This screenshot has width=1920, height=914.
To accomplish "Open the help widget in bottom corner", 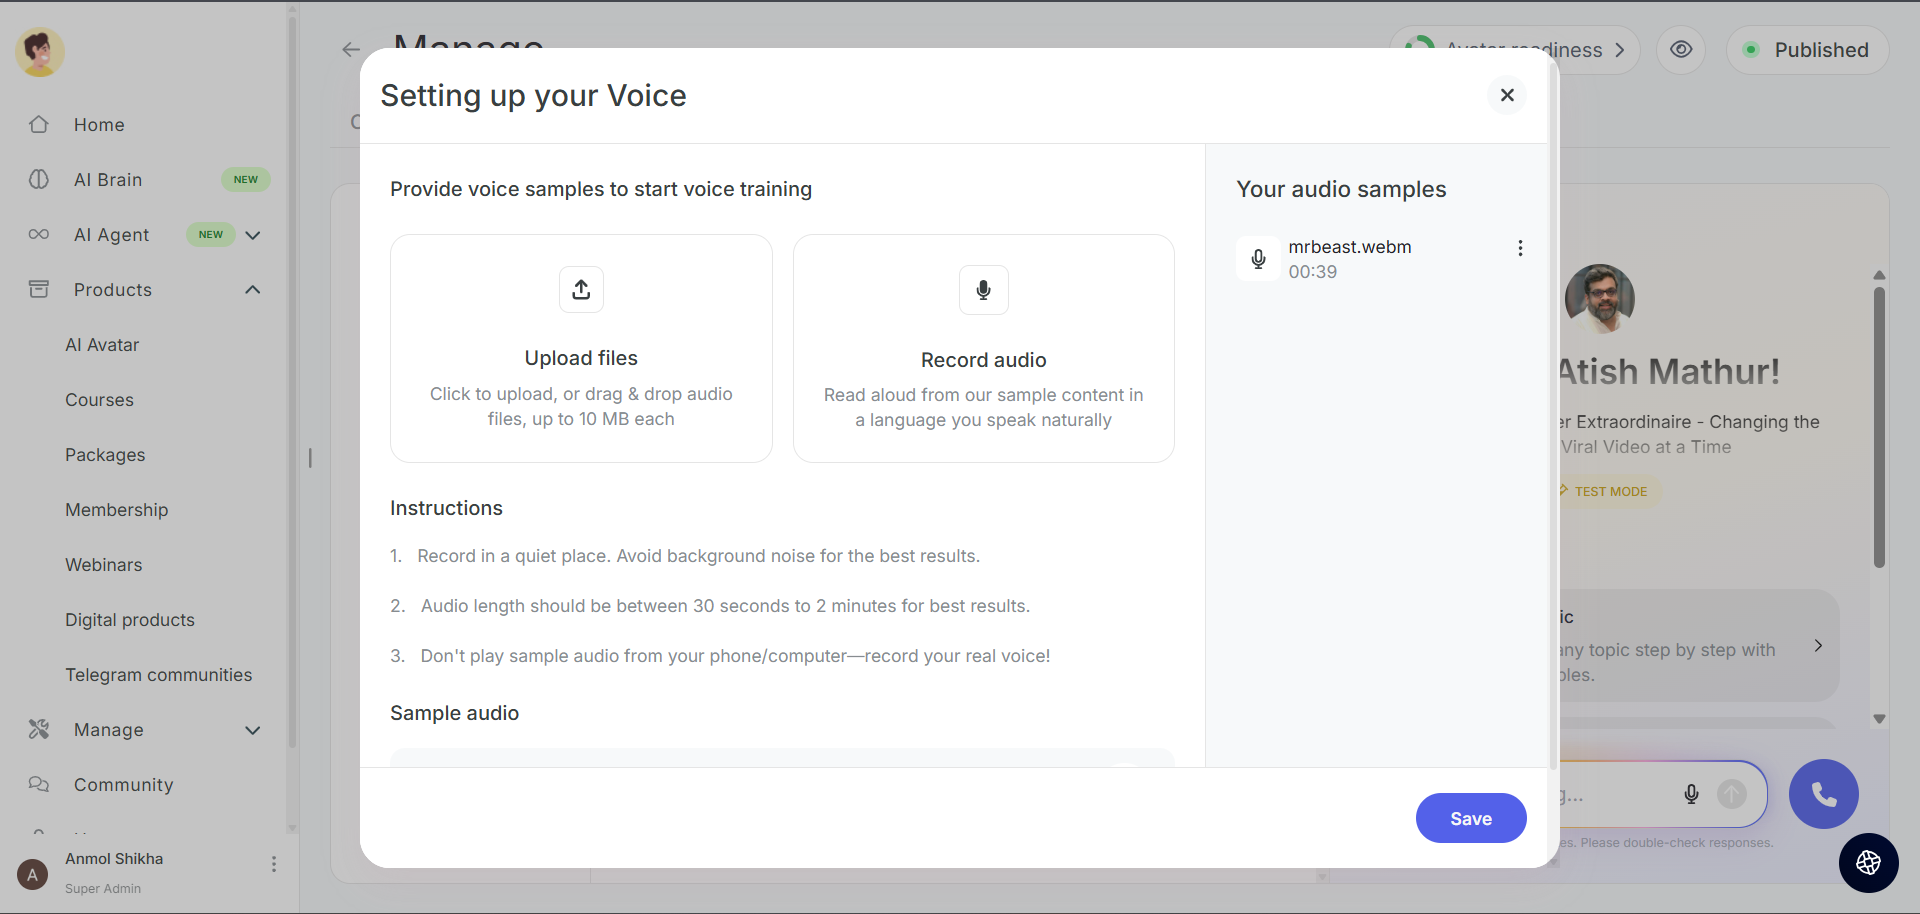I will coord(1868,862).
